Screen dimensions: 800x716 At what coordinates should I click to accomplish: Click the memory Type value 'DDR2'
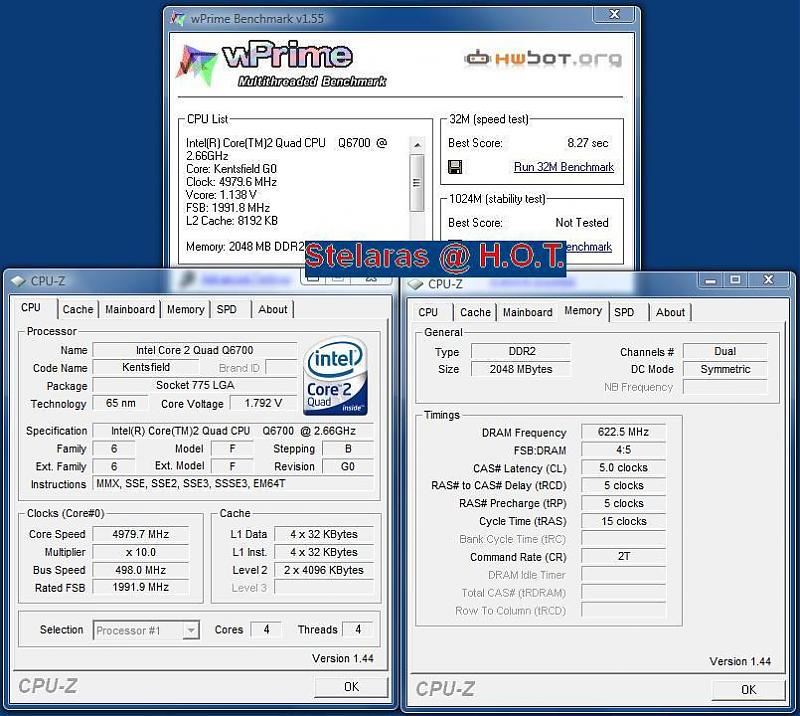coord(521,352)
